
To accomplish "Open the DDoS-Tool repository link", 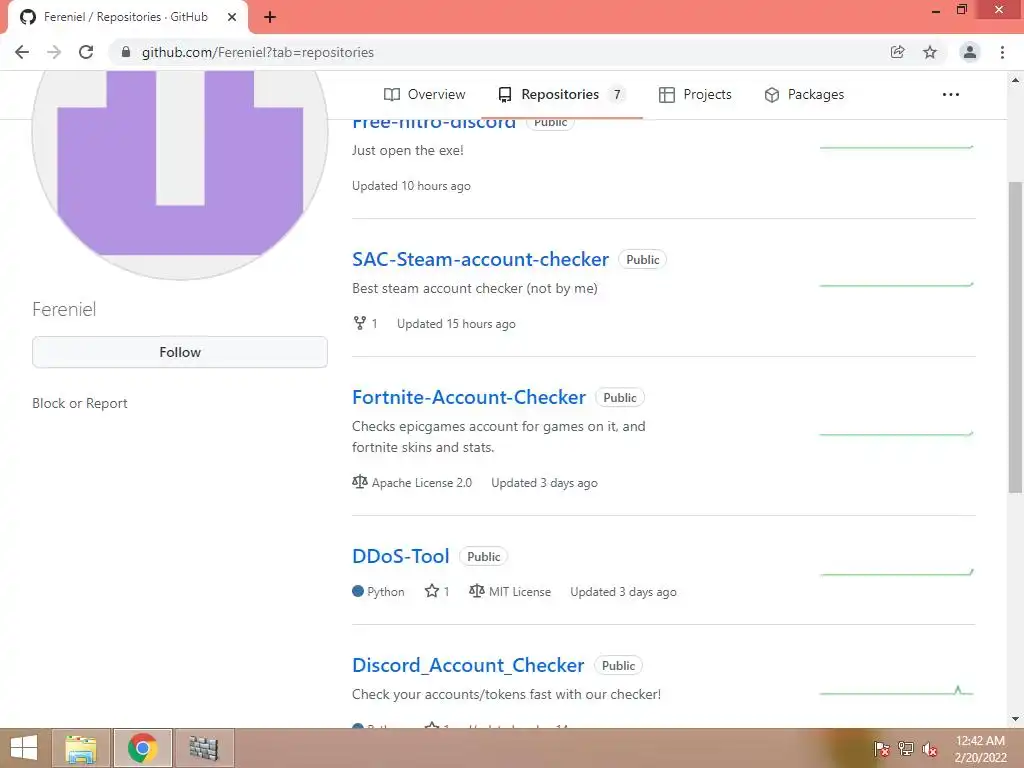I will point(400,556).
